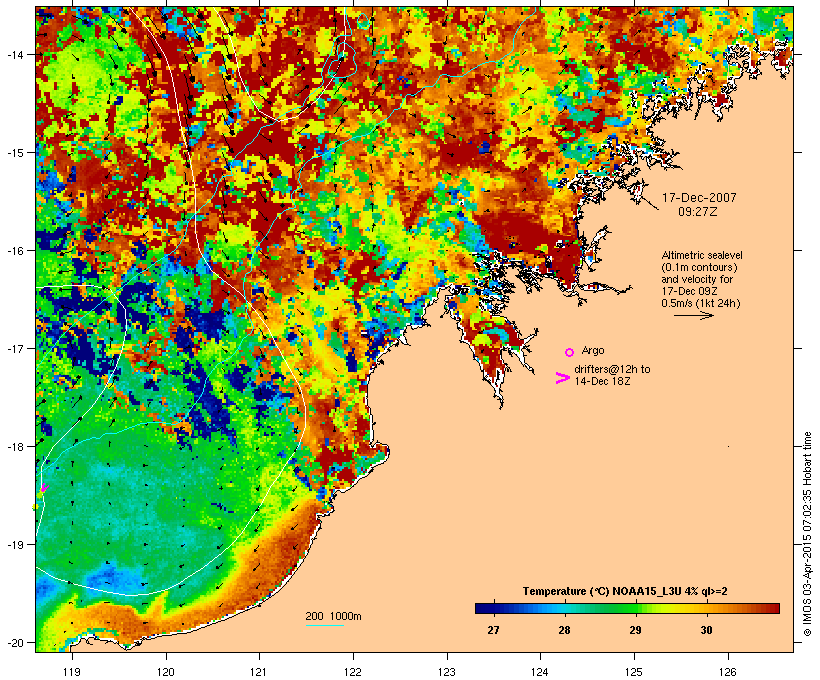The image size is (820, 680).
Task: Click the latitude label -20
Action: click(14, 643)
